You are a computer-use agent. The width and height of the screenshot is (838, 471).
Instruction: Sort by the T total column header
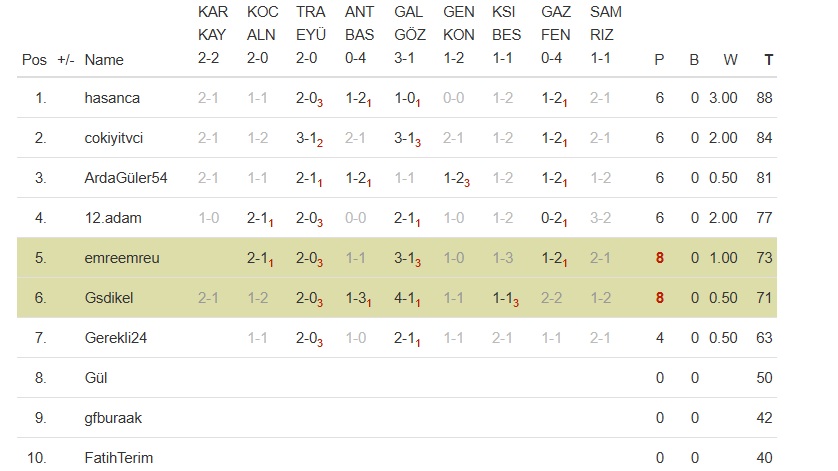coord(768,60)
